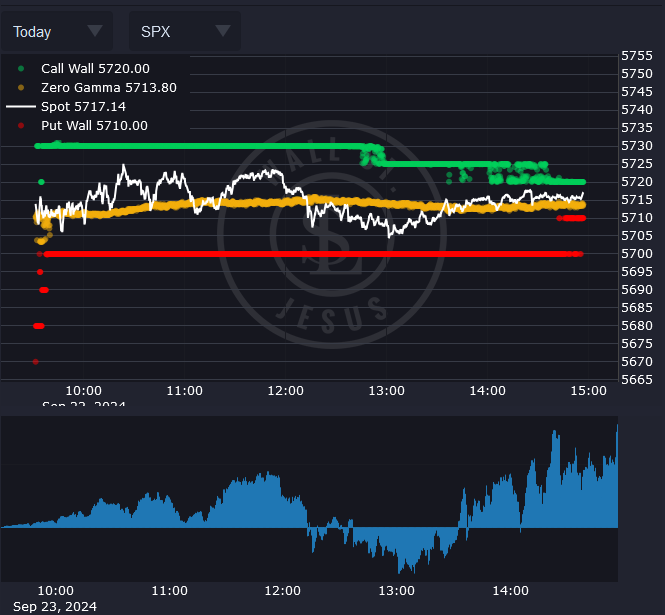Click the arrow beside SPX
Screen dimensions: 665x615
(x=223, y=31)
